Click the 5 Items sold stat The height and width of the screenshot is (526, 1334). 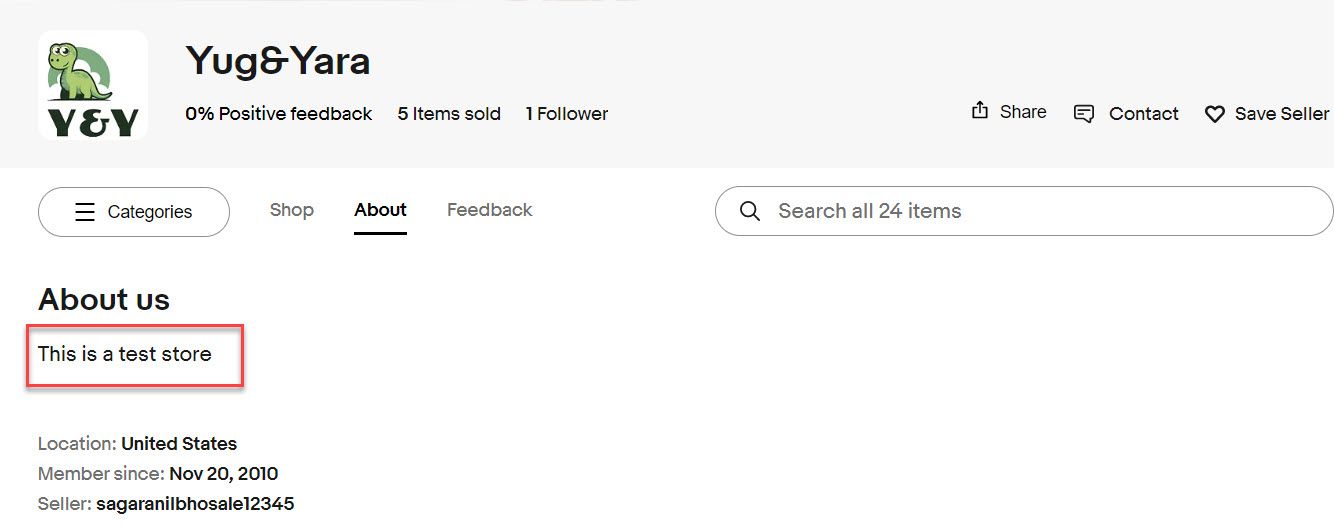click(449, 114)
